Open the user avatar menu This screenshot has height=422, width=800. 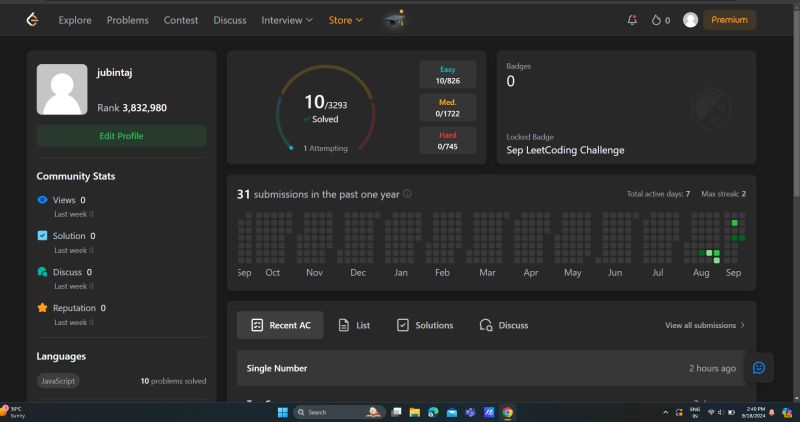point(690,20)
